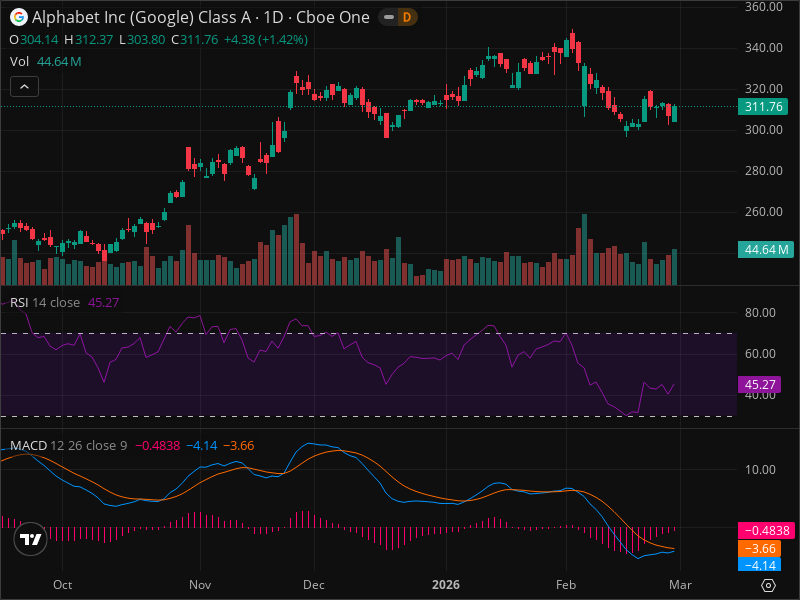800x600 pixels.
Task: Click the orange D data-mode badge
Action: point(407,17)
